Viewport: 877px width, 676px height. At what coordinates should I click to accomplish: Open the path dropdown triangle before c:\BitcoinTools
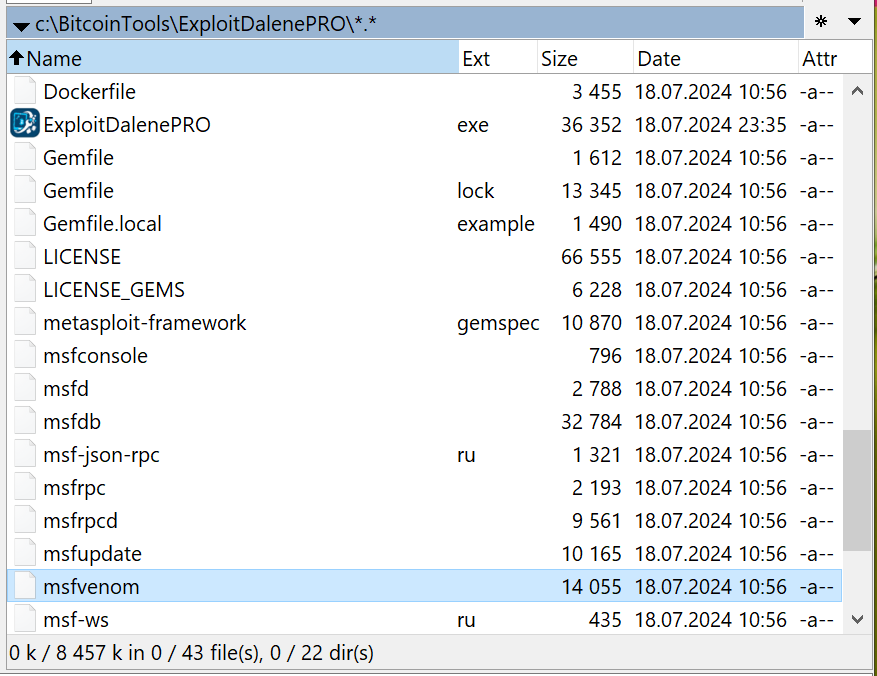click(x=21, y=26)
